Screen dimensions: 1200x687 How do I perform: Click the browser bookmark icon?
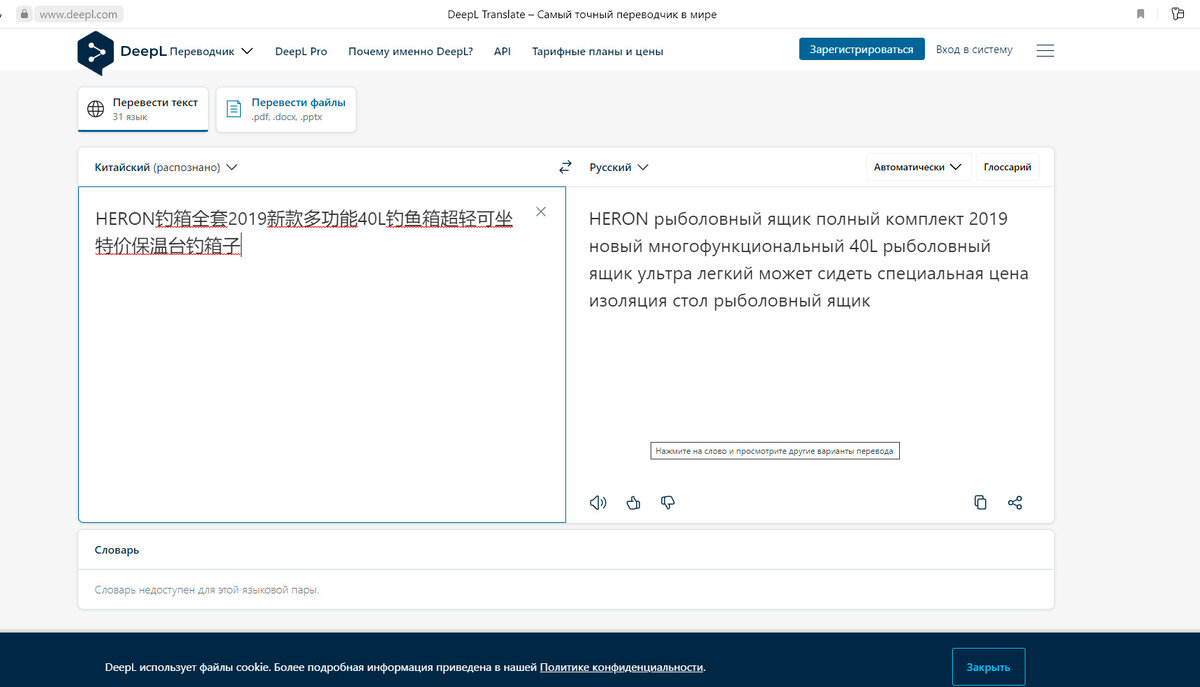(x=1141, y=14)
